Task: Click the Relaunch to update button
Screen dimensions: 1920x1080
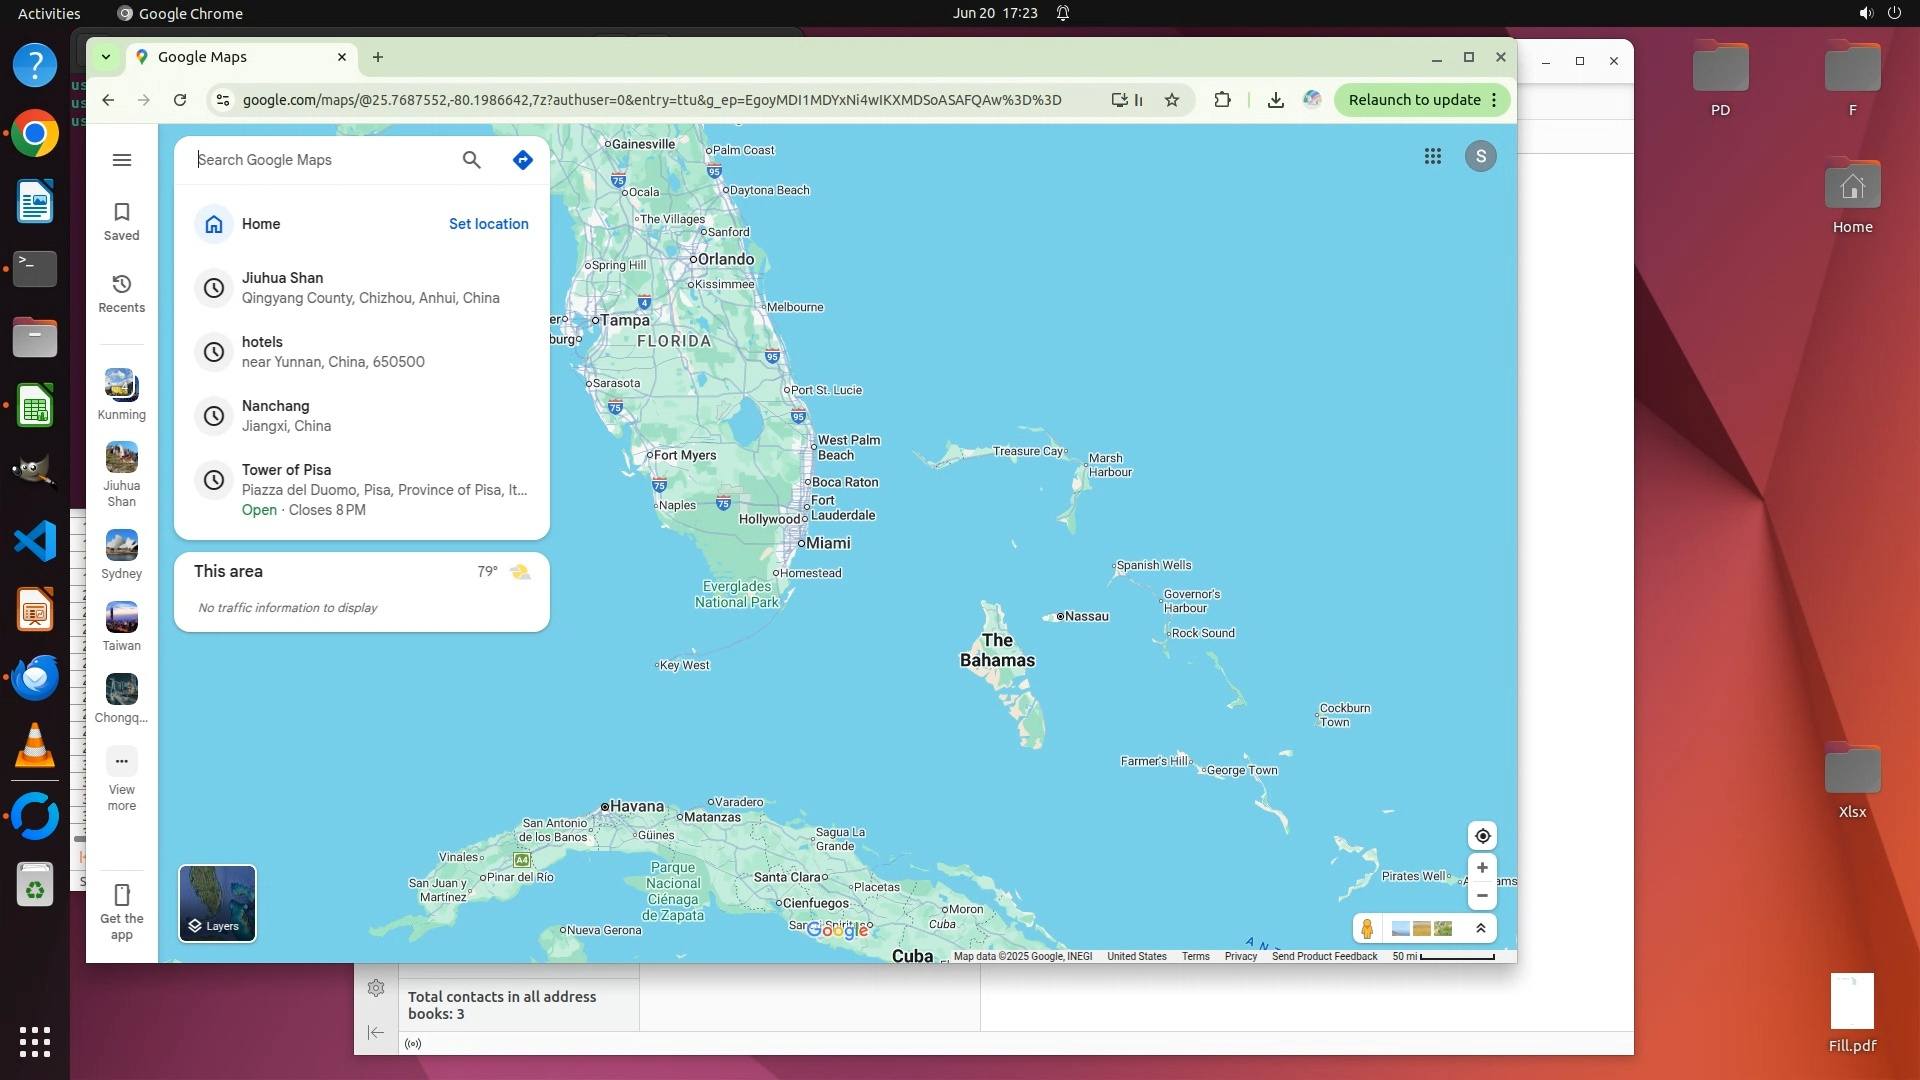Action: point(1413,100)
